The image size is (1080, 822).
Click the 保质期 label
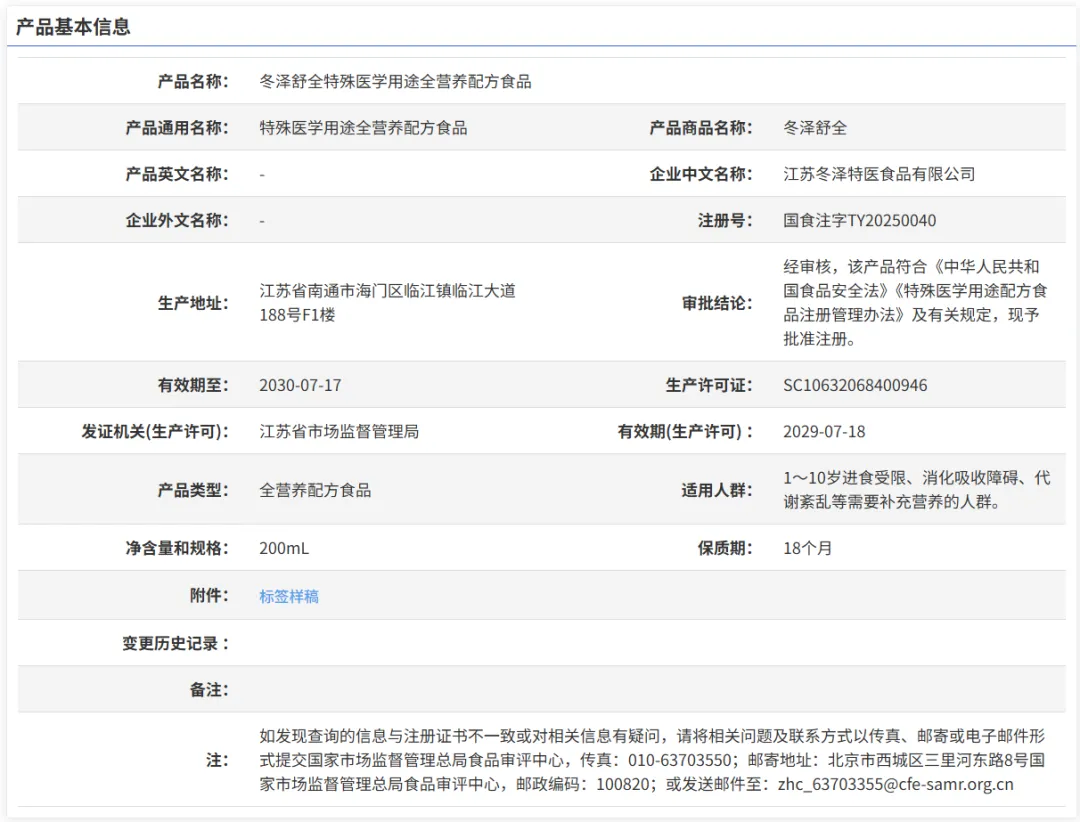tap(725, 548)
